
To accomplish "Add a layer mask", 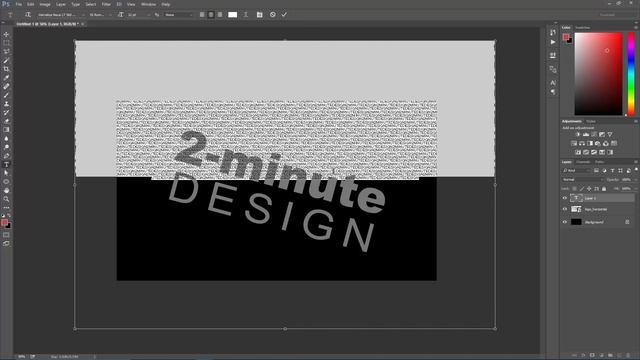I will (592, 356).
